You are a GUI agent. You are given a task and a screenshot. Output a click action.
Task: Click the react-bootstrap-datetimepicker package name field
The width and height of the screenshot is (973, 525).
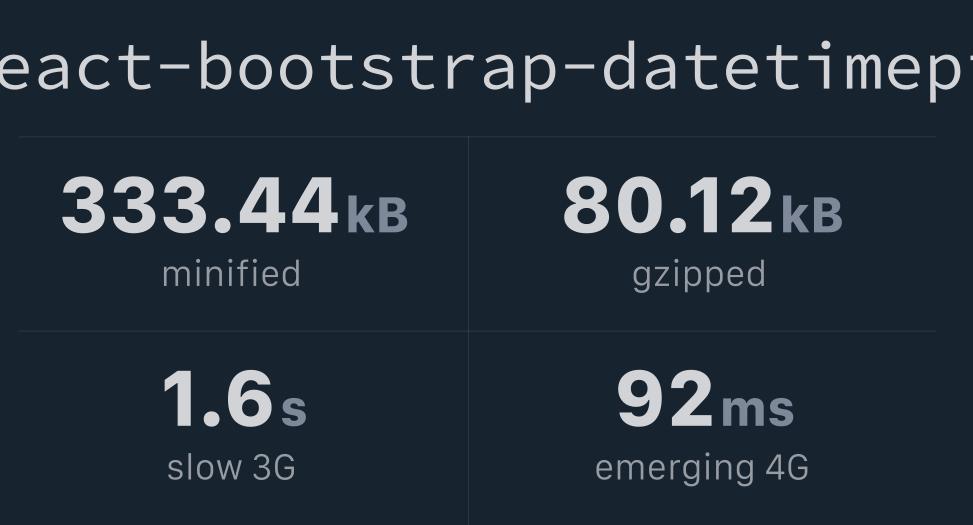pos(486,68)
